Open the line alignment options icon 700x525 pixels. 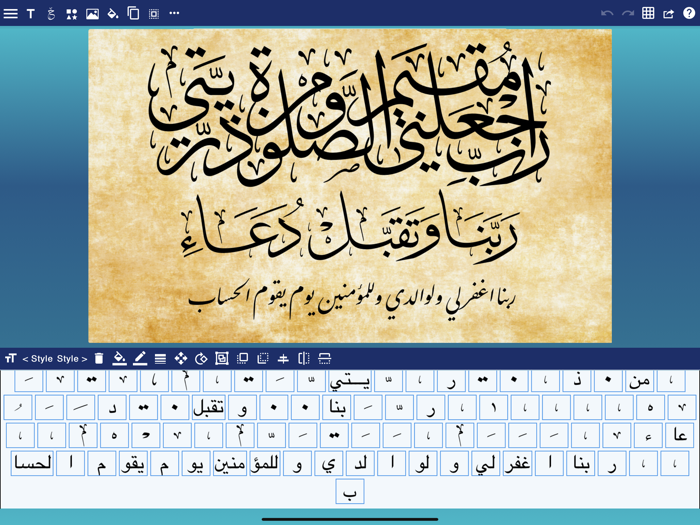point(160,359)
